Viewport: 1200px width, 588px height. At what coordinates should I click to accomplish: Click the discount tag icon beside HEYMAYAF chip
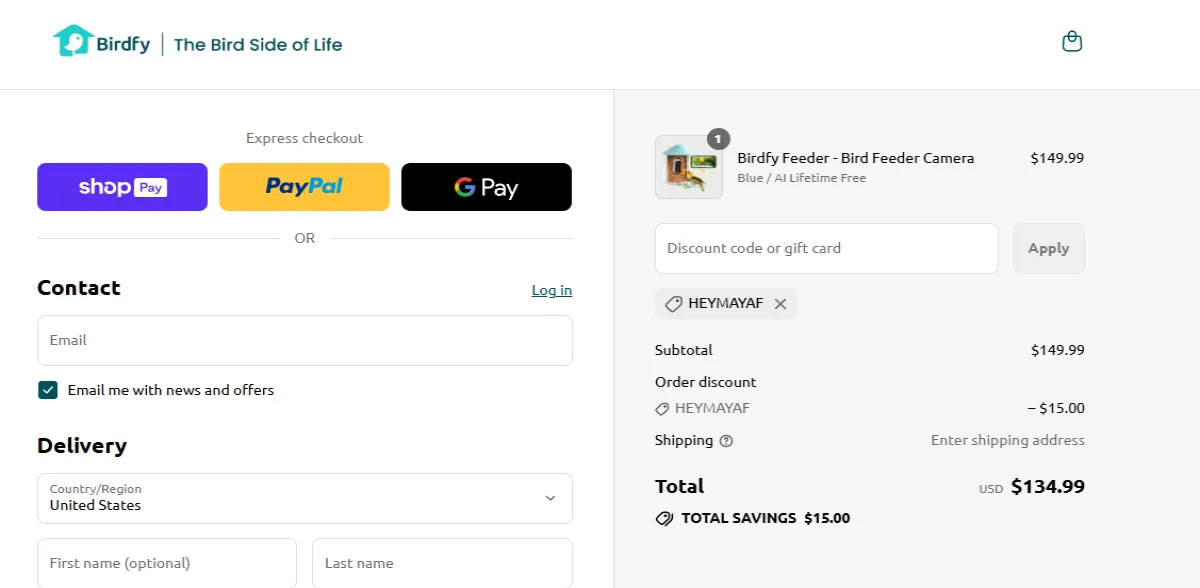tap(673, 304)
